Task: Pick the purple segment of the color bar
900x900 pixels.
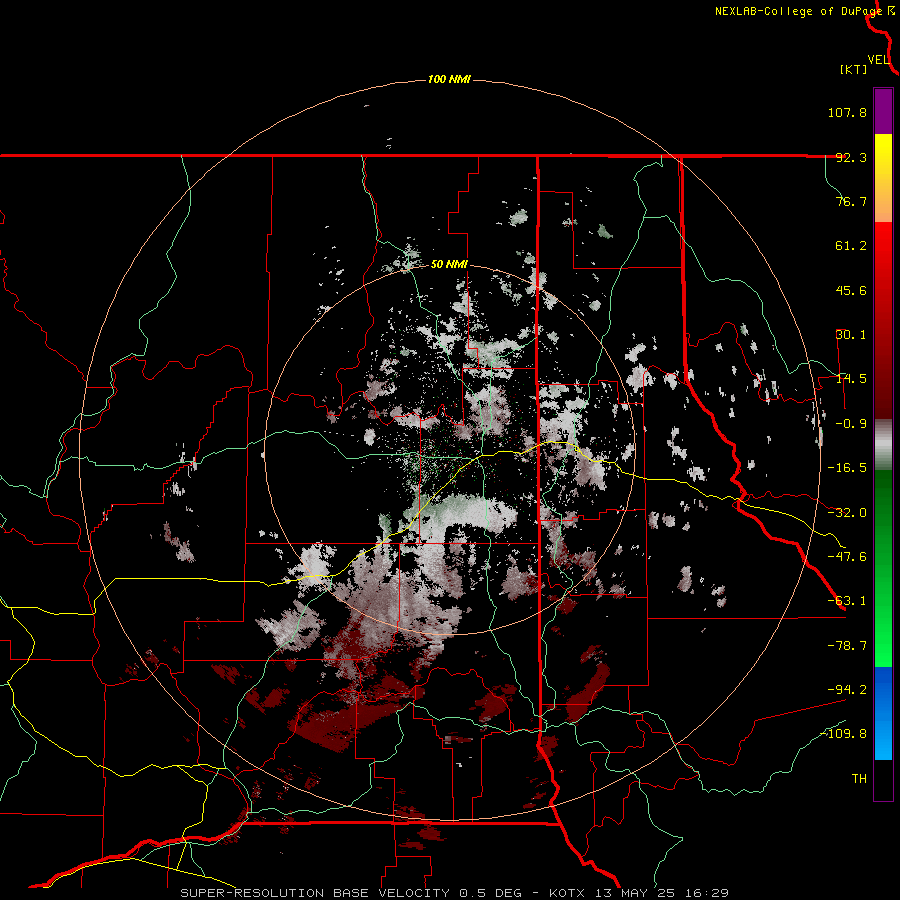Action: pos(883,111)
